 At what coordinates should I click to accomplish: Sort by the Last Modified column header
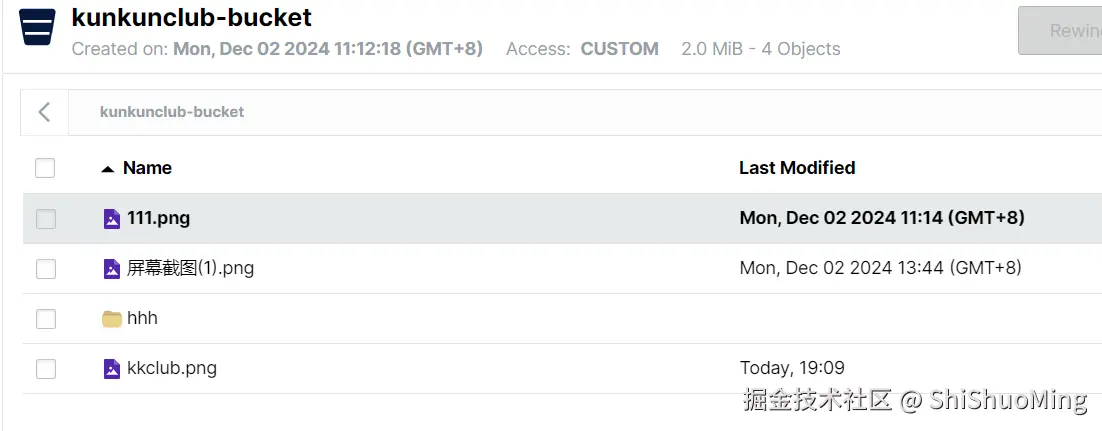[797, 168]
